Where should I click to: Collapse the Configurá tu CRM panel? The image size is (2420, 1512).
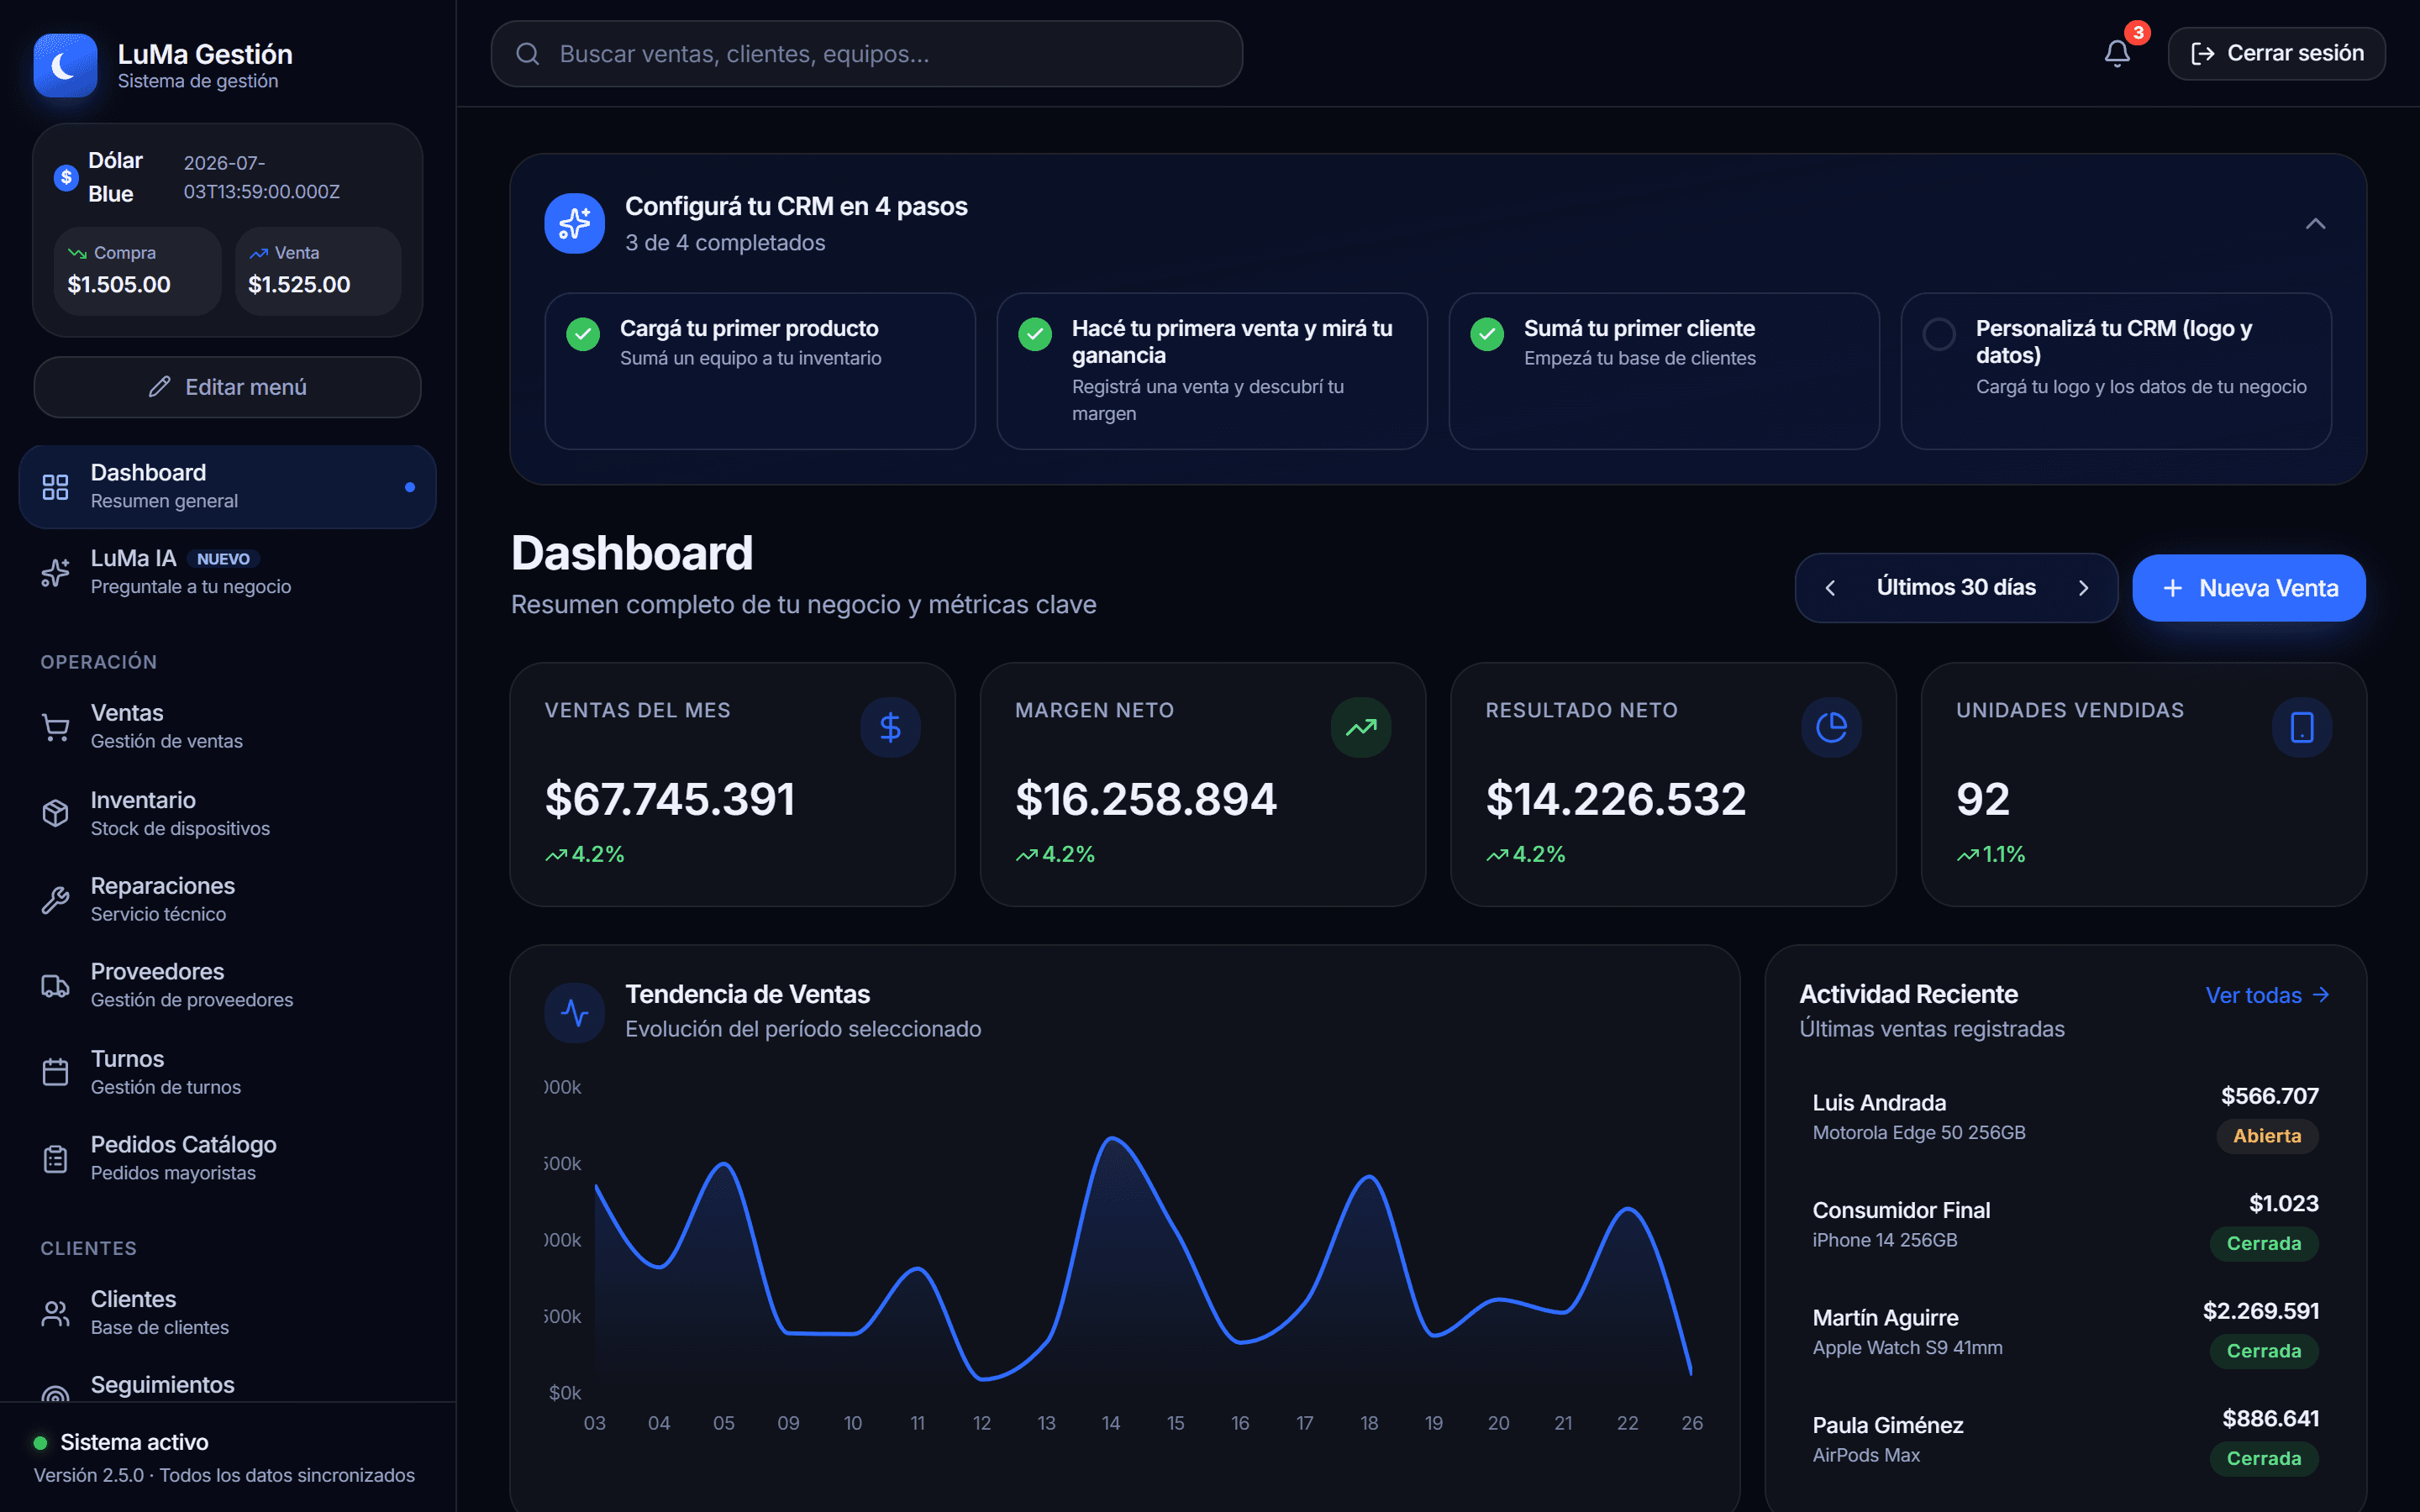2315,223
